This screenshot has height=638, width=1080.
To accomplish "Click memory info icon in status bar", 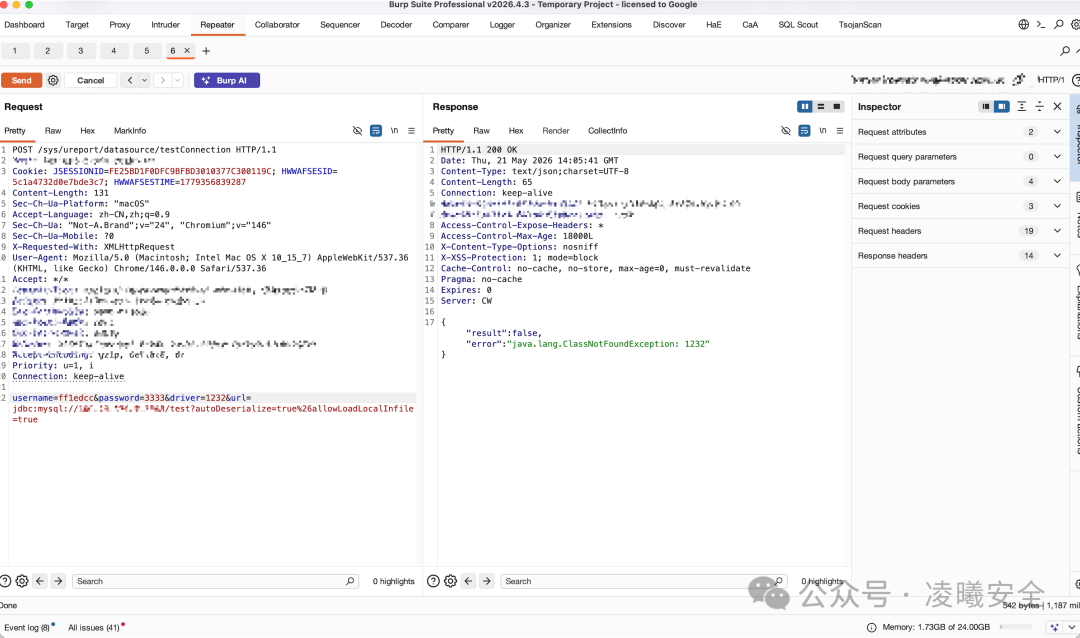I will 871,627.
